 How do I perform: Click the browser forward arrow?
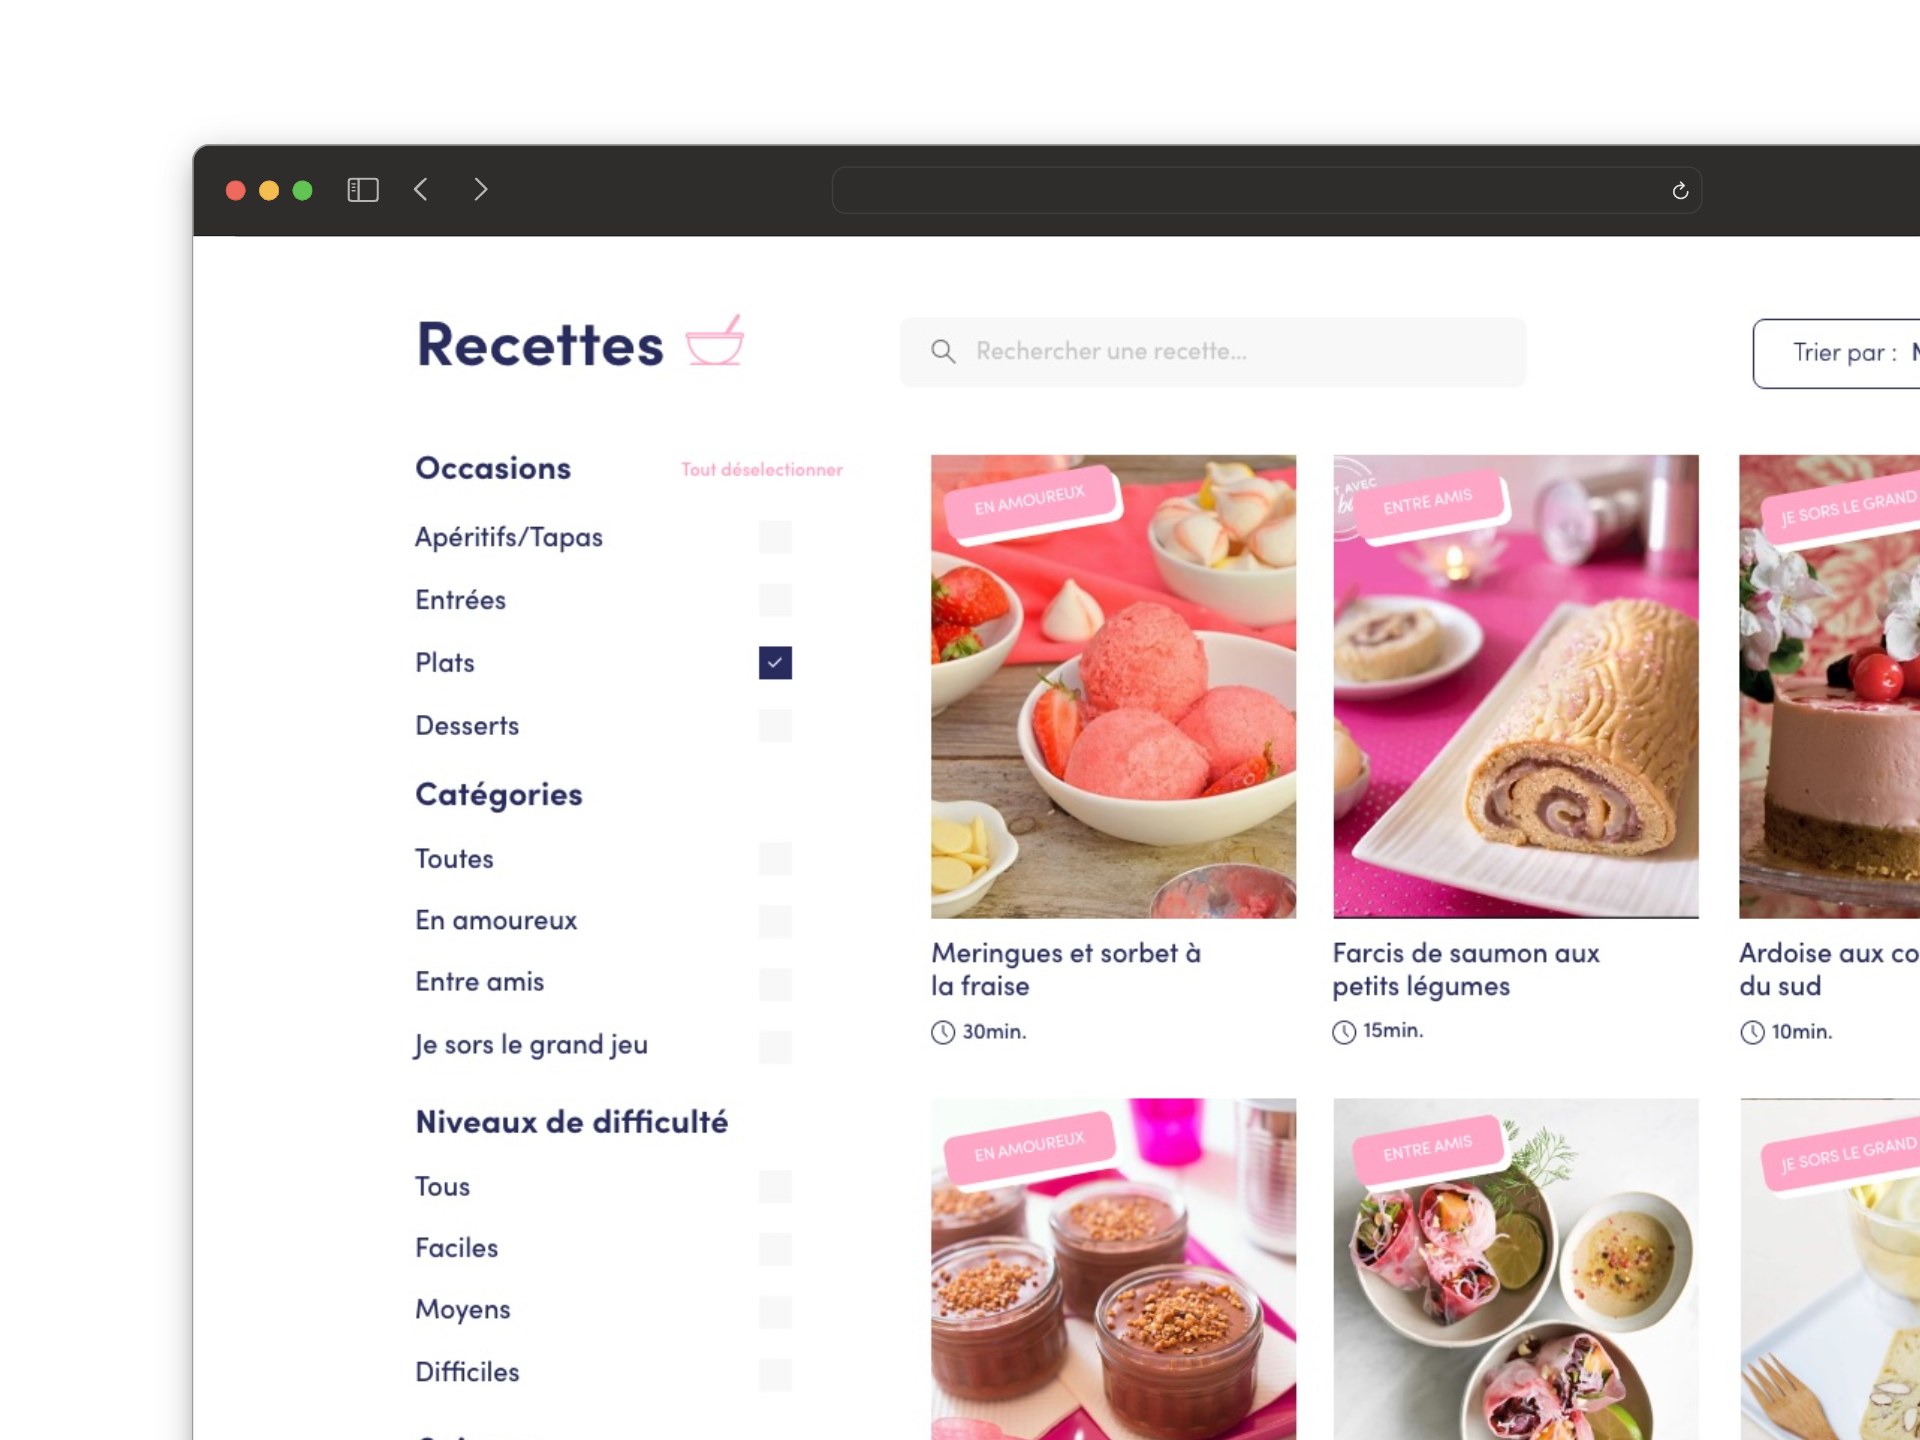481,190
